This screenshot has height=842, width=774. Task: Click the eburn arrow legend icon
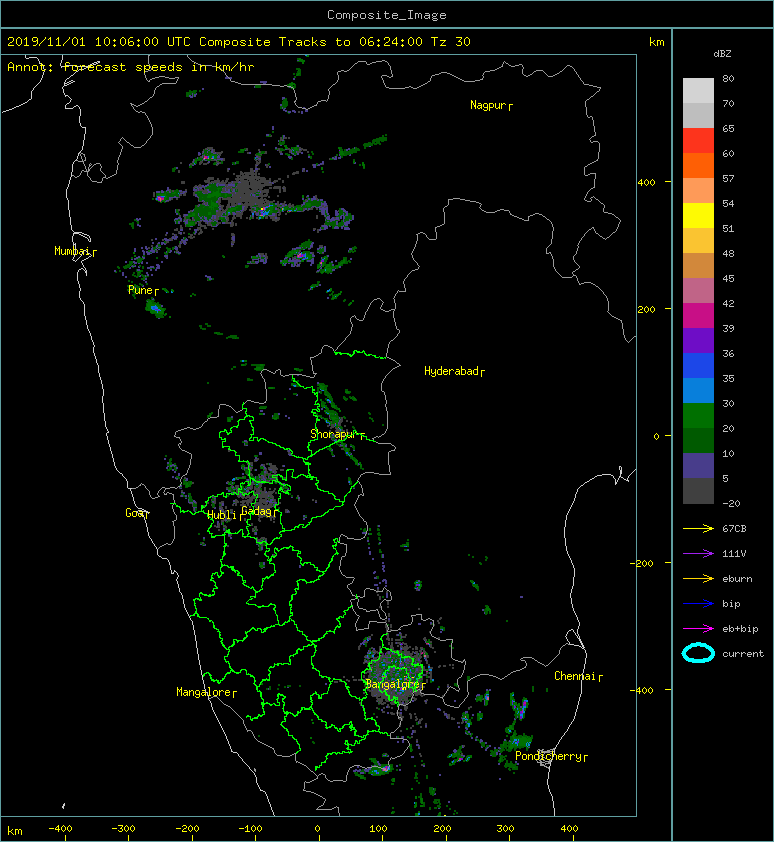698,578
